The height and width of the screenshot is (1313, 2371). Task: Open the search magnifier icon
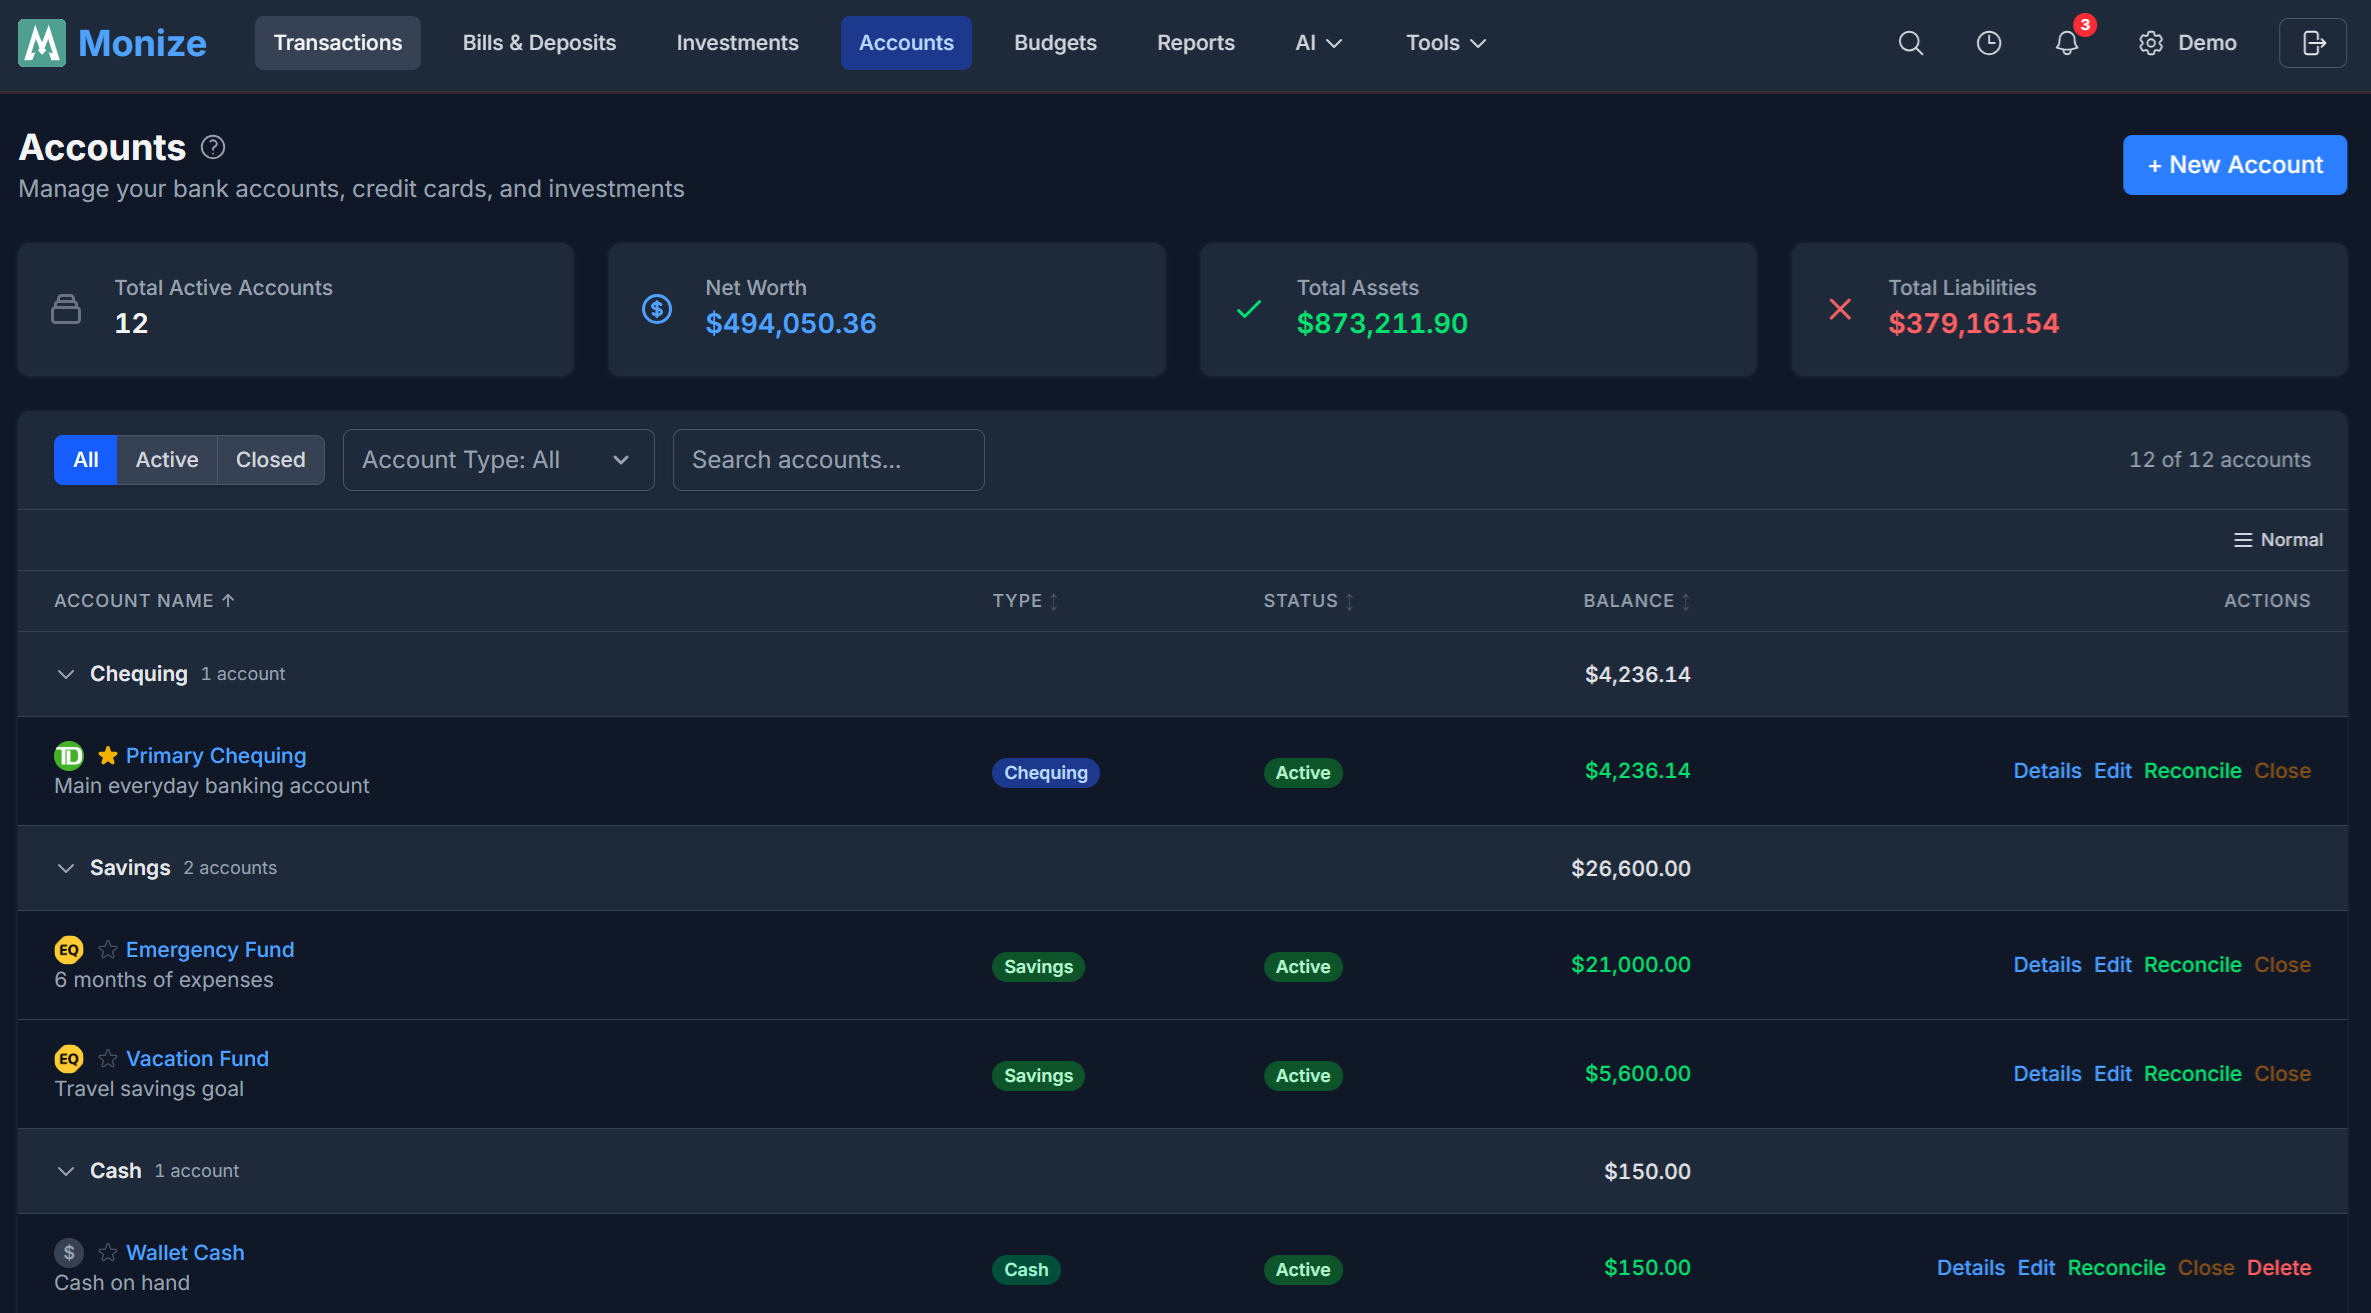(x=1910, y=43)
